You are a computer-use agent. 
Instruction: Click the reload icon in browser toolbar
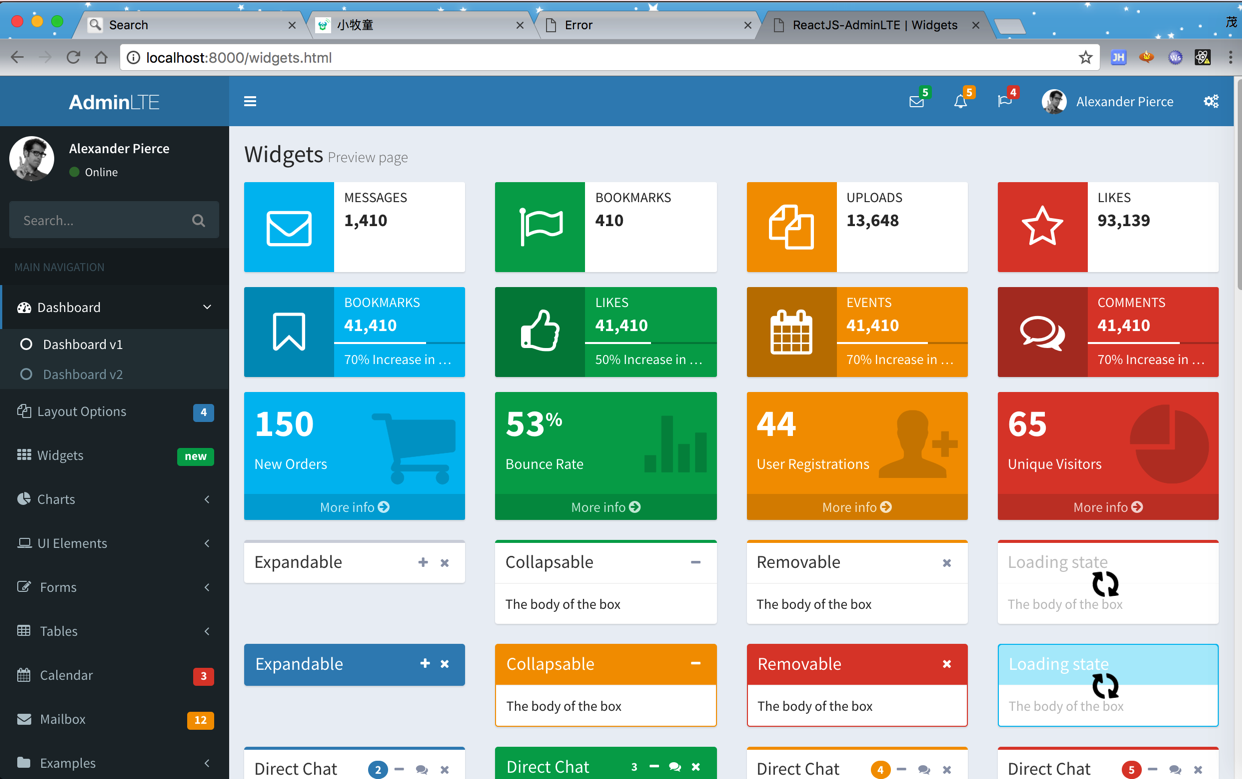tap(73, 57)
